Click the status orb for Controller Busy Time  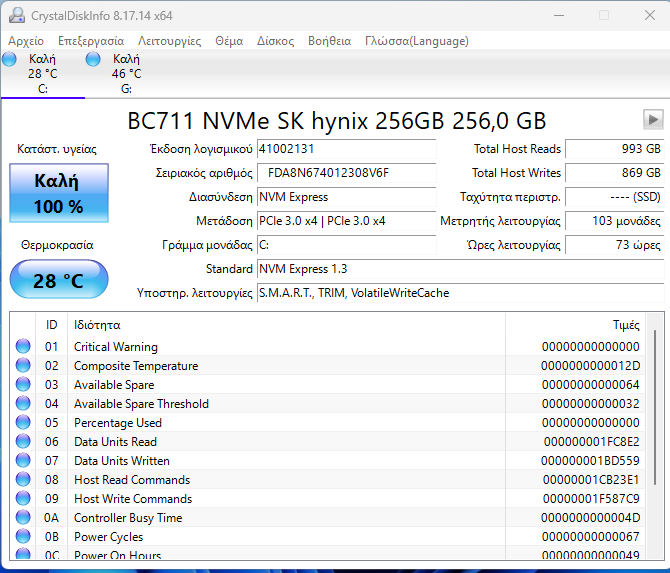point(23,517)
